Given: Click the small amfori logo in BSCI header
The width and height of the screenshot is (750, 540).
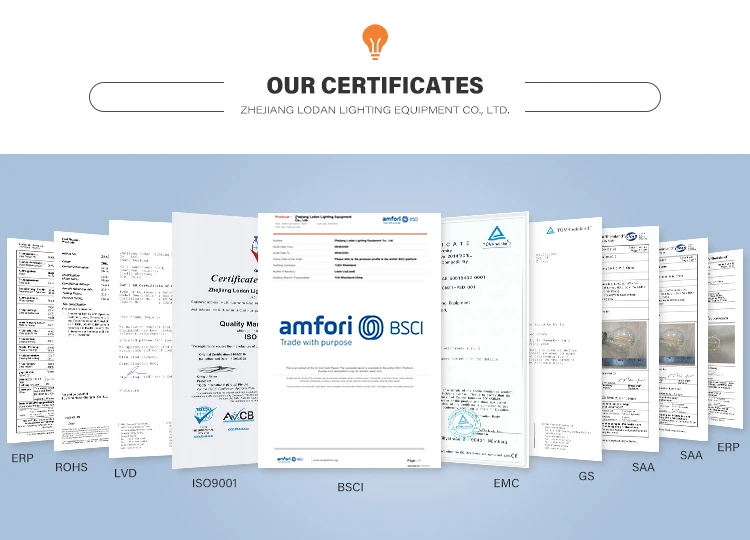Looking at the screenshot, I should click(x=400, y=220).
